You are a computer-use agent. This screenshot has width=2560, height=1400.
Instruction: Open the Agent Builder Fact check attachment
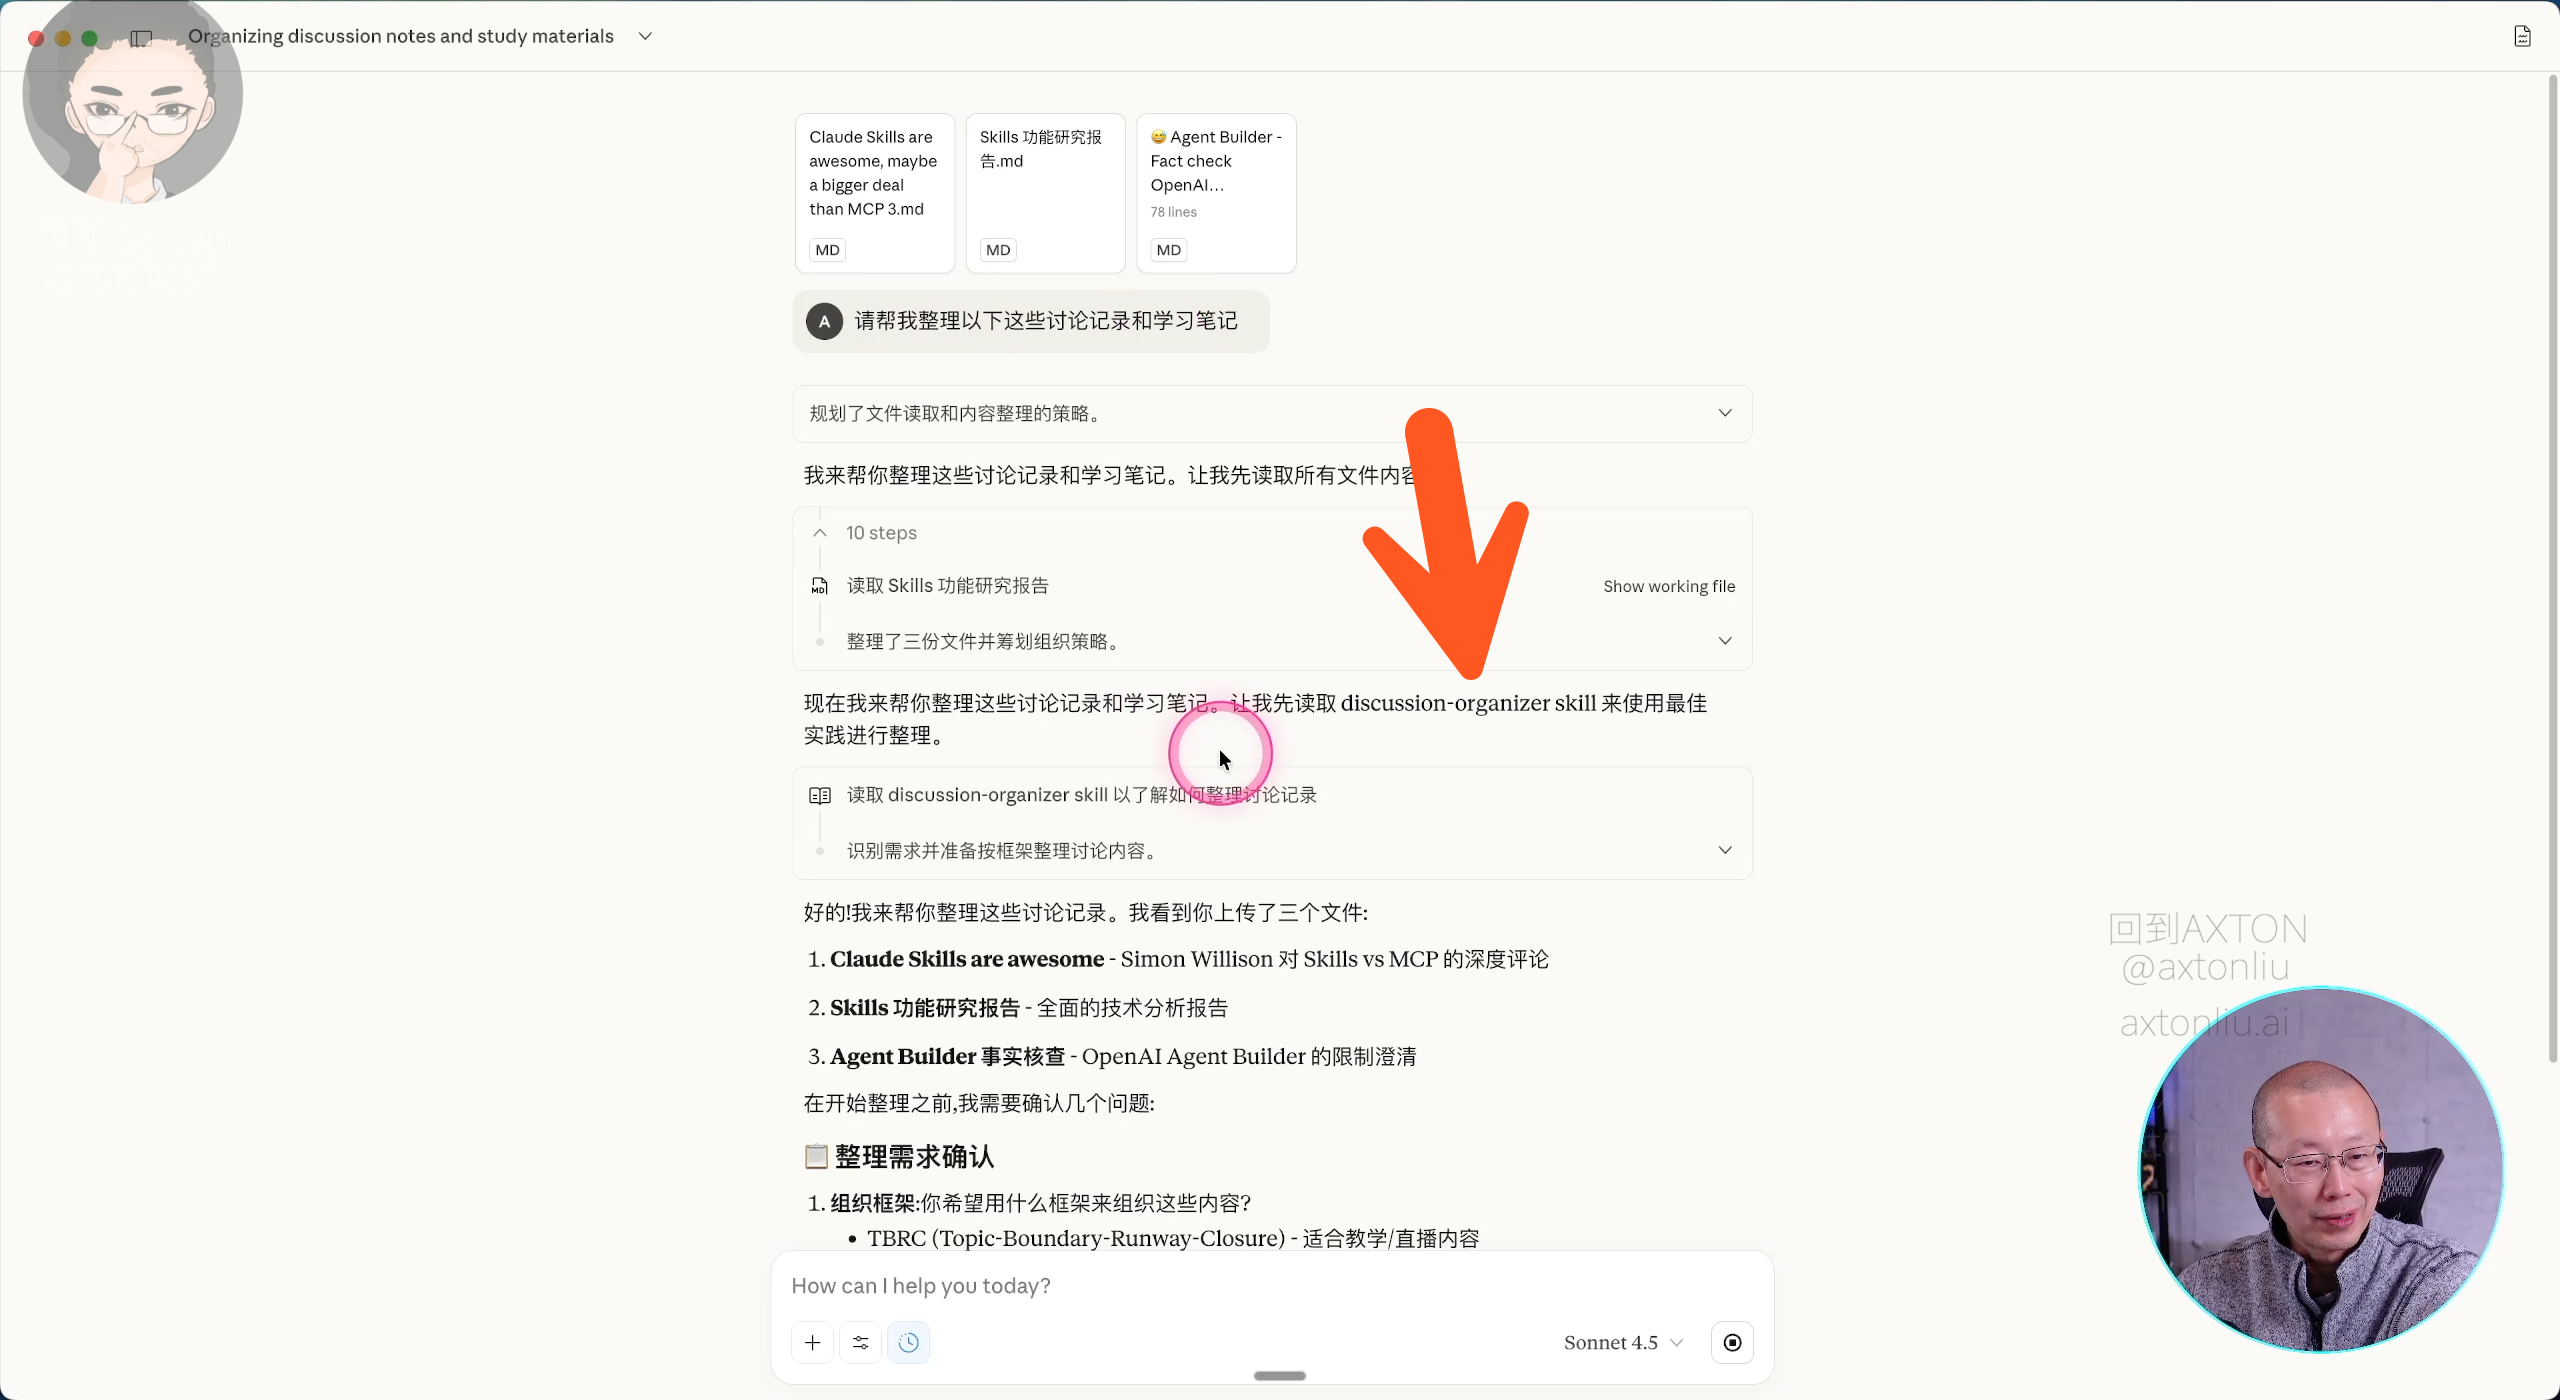(x=1215, y=192)
